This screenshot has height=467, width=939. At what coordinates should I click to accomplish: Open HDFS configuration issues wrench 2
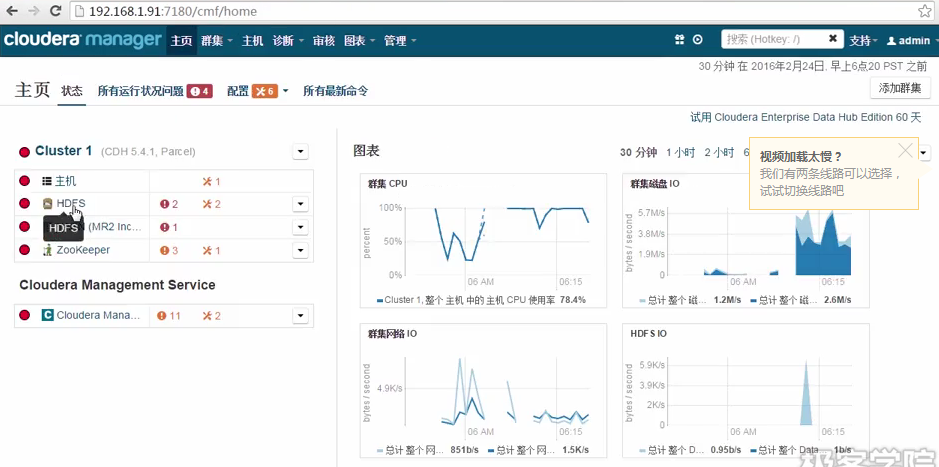211,204
